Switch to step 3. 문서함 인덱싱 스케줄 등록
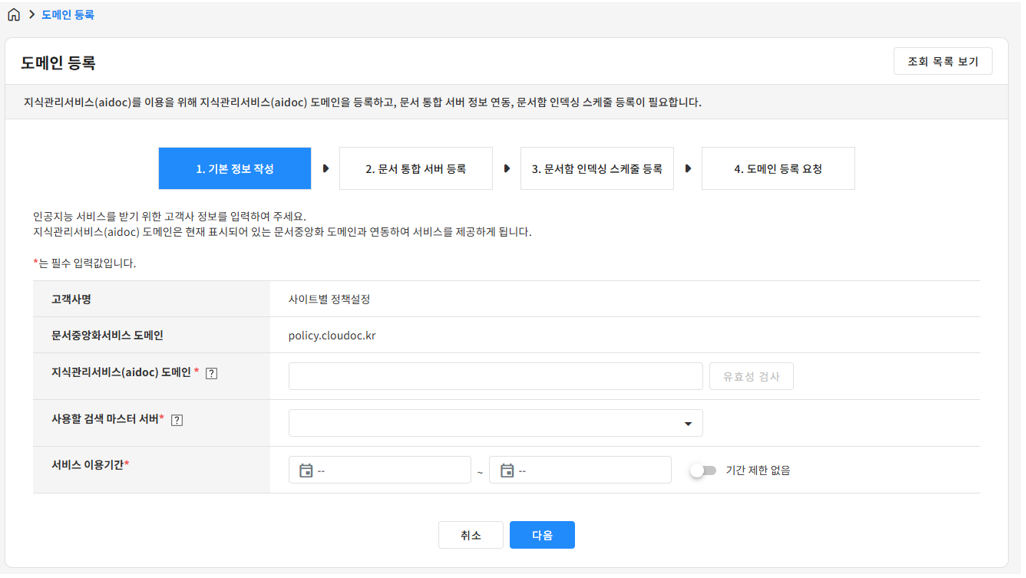The width and height of the screenshot is (1026, 578). click(x=597, y=169)
